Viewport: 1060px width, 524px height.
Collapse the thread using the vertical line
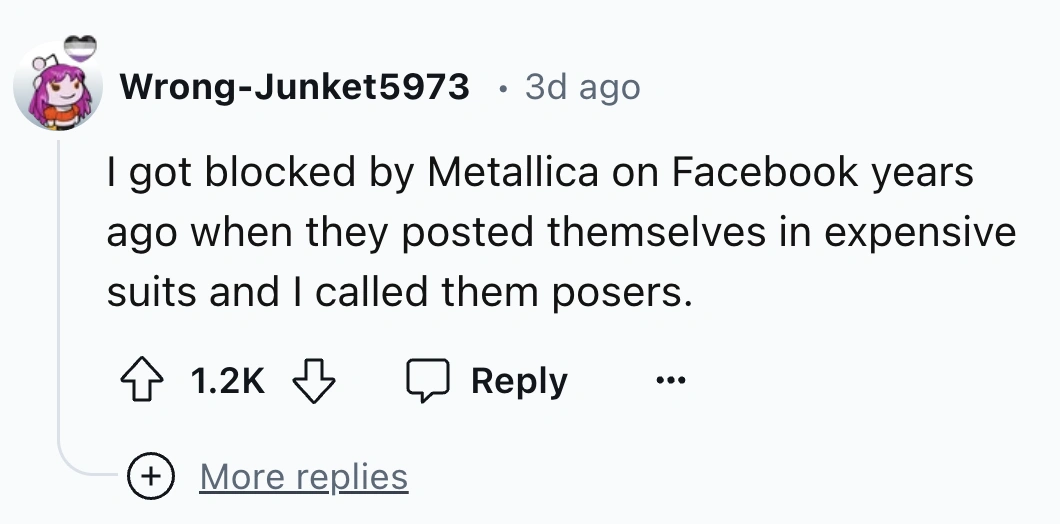60,300
